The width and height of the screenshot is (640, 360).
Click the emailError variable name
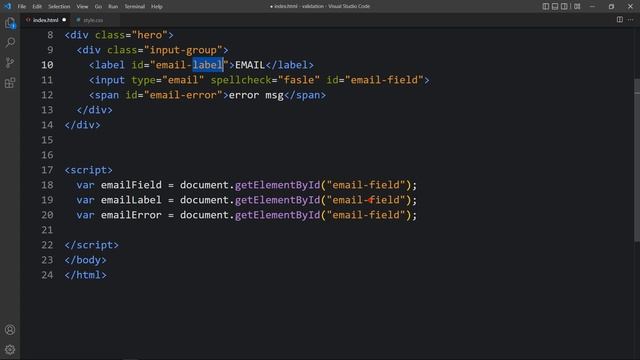click(x=131, y=215)
